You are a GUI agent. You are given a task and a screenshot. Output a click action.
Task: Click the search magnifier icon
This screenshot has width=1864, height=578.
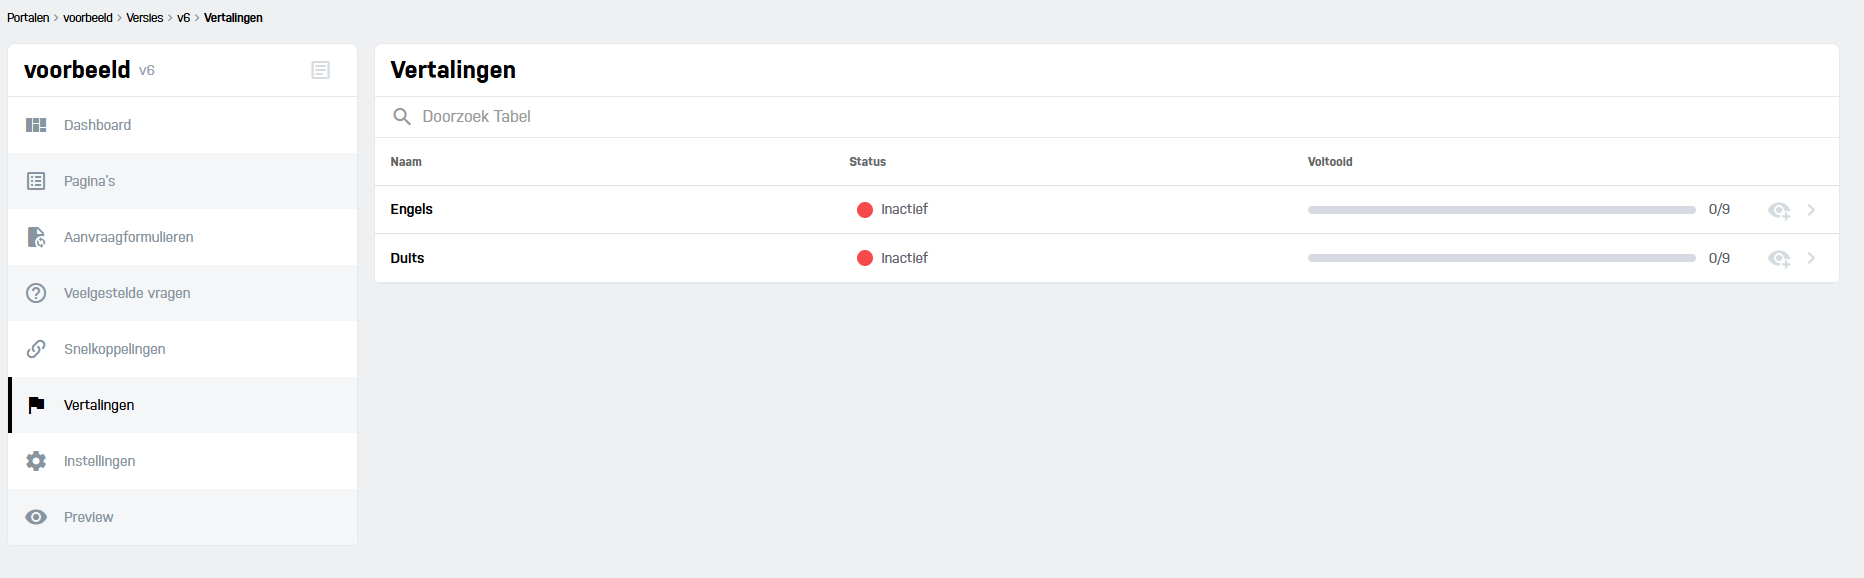click(402, 117)
